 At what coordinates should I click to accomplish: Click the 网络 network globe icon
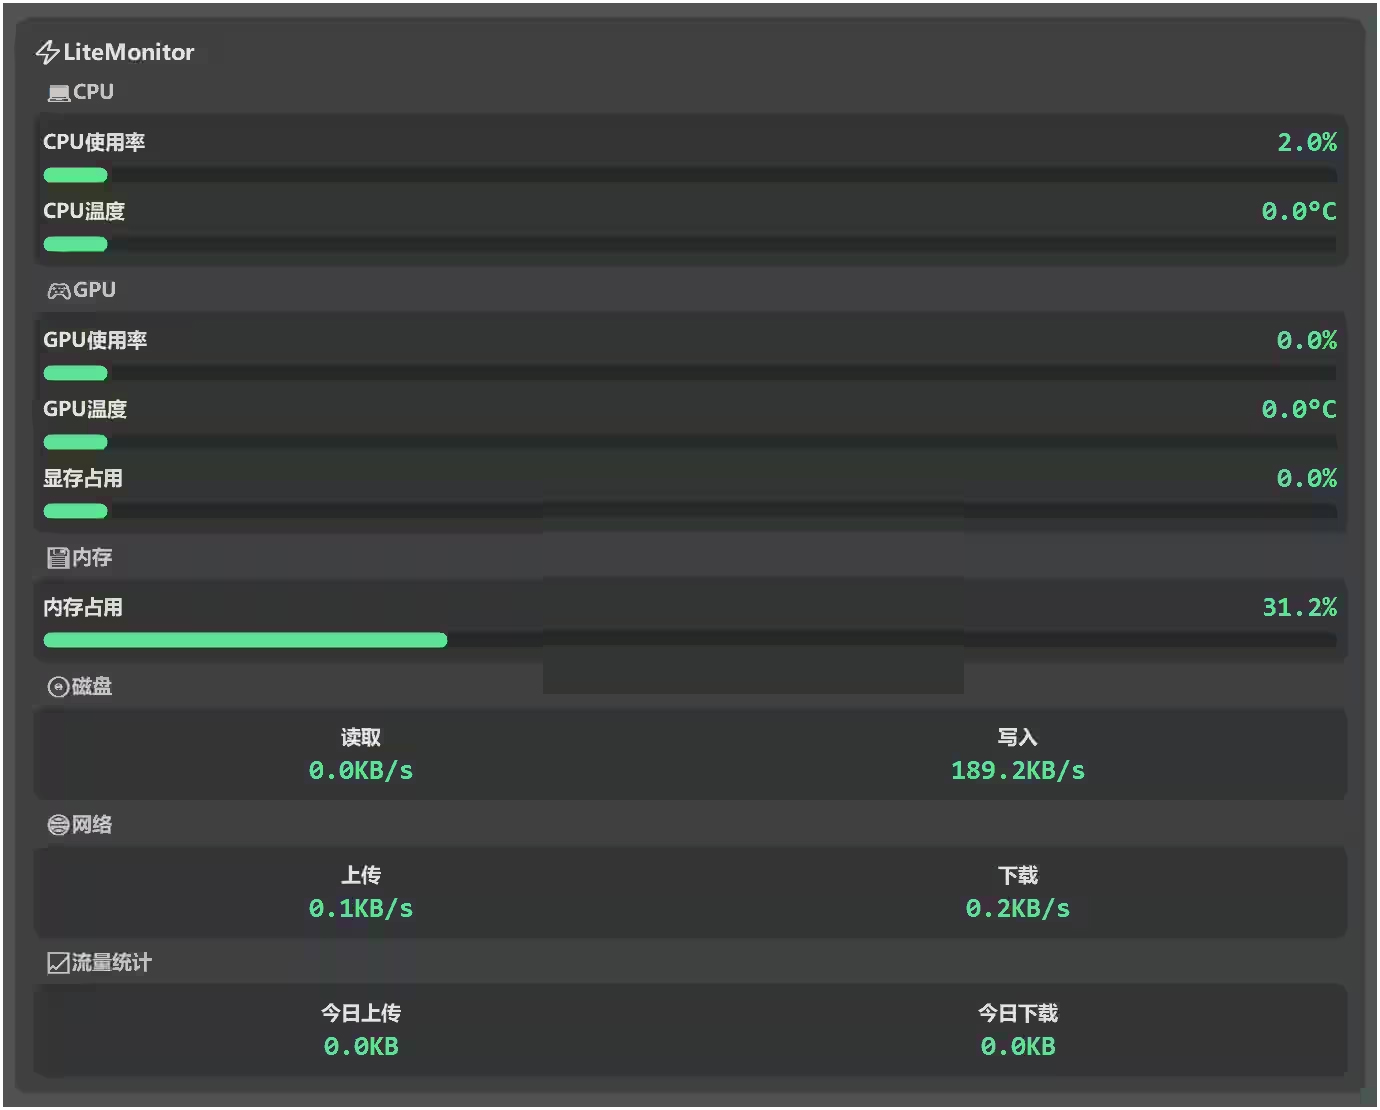(58, 825)
